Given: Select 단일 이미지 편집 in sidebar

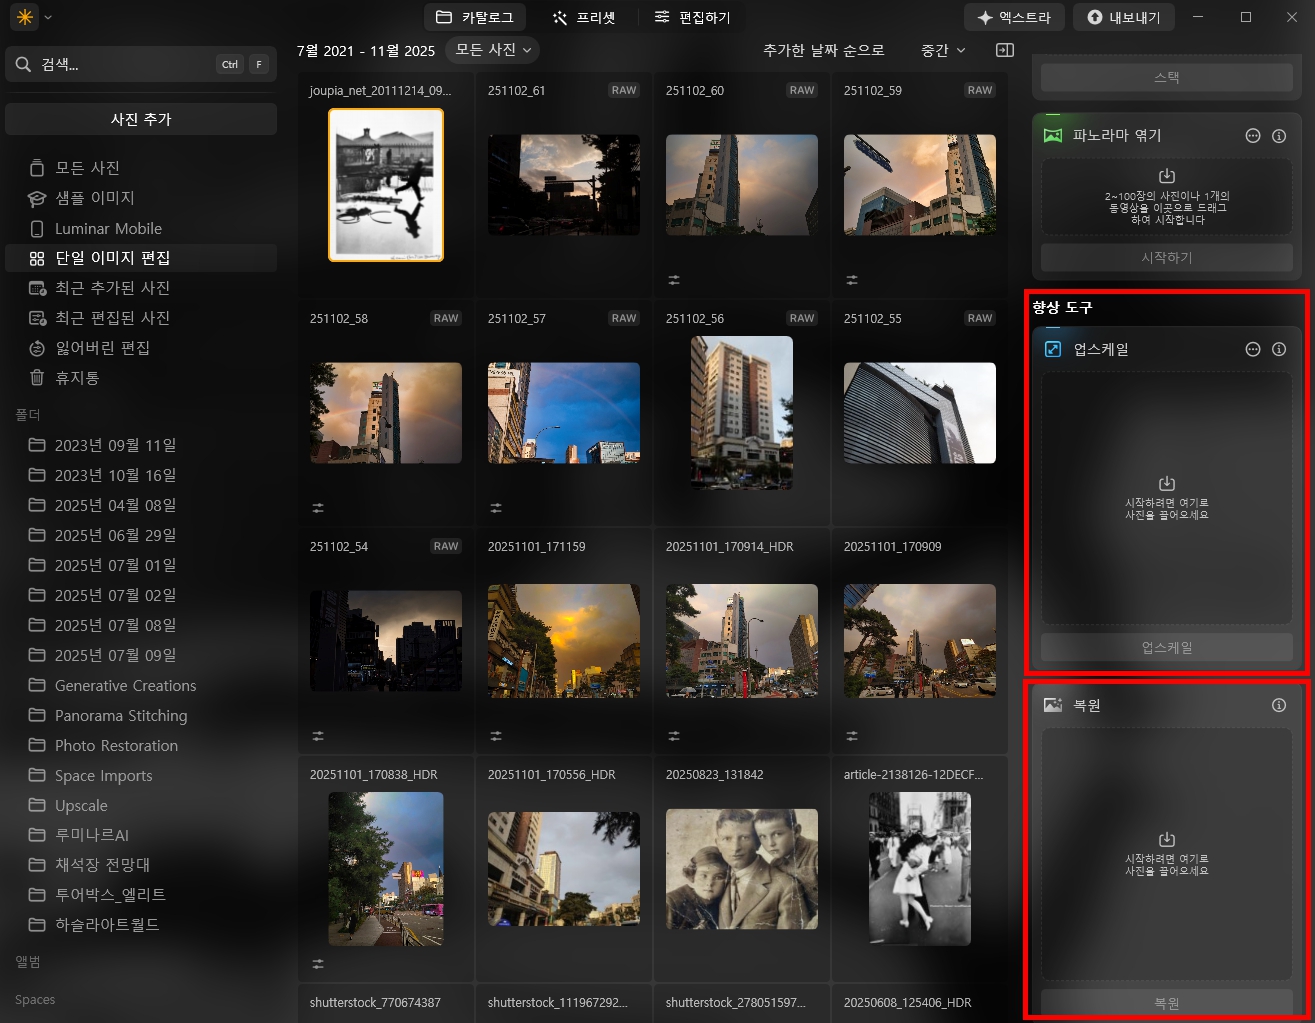Looking at the screenshot, I should [141, 258].
